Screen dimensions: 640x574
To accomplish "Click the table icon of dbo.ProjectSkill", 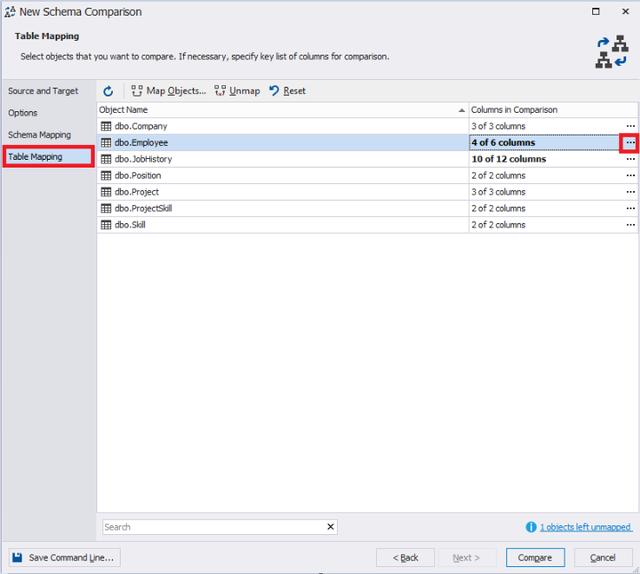I will (106, 208).
